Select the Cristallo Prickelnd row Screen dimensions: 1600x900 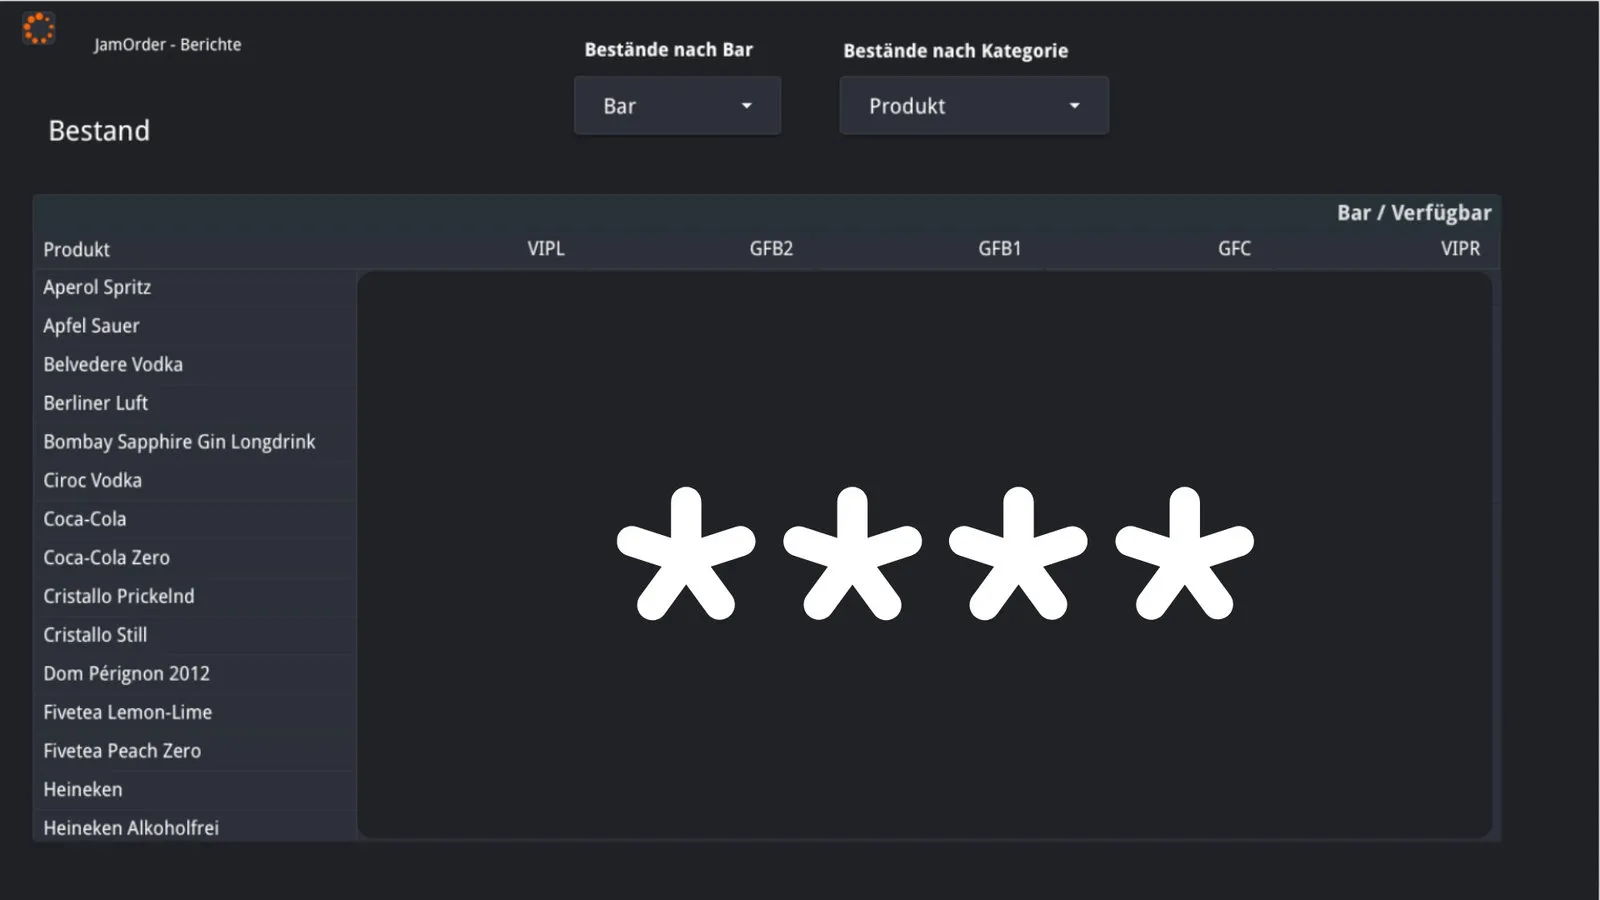tap(195, 596)
